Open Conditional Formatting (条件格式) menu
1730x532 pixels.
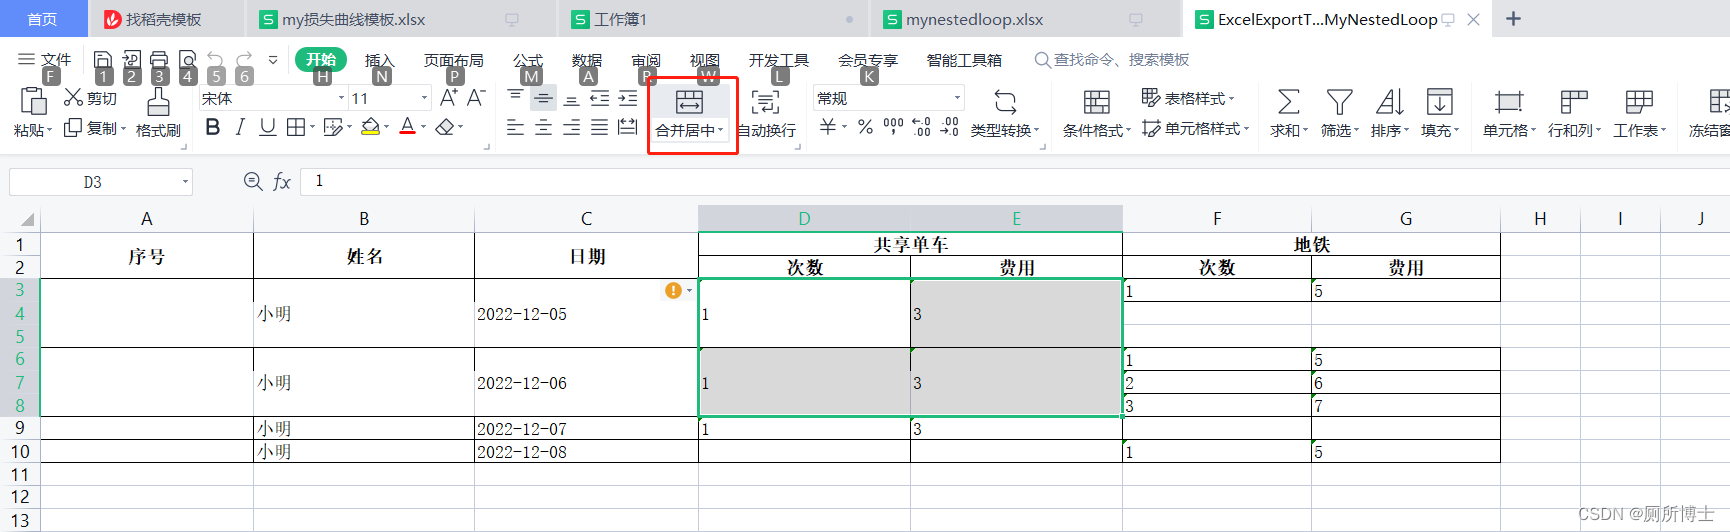click(1097, 113)
